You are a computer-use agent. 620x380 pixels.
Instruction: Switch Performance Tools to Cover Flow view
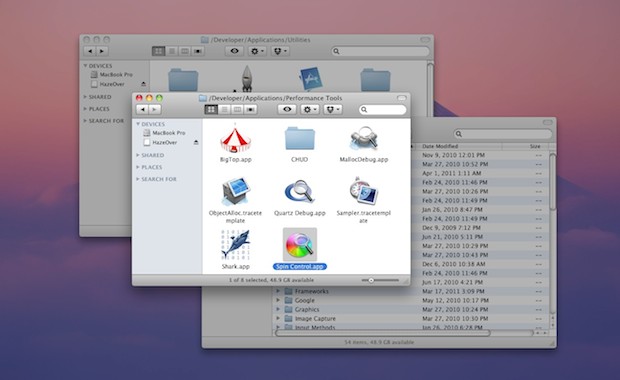[251, 110]
